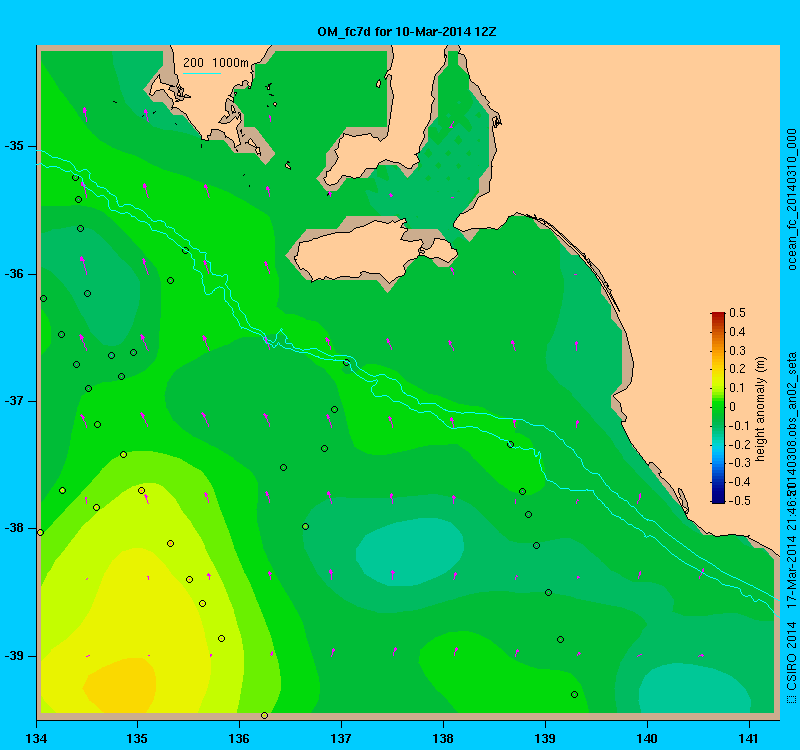Screen dimensions: 800x750
Task: Click the '0.3' value on the color scale
Action: coord(737,351)
